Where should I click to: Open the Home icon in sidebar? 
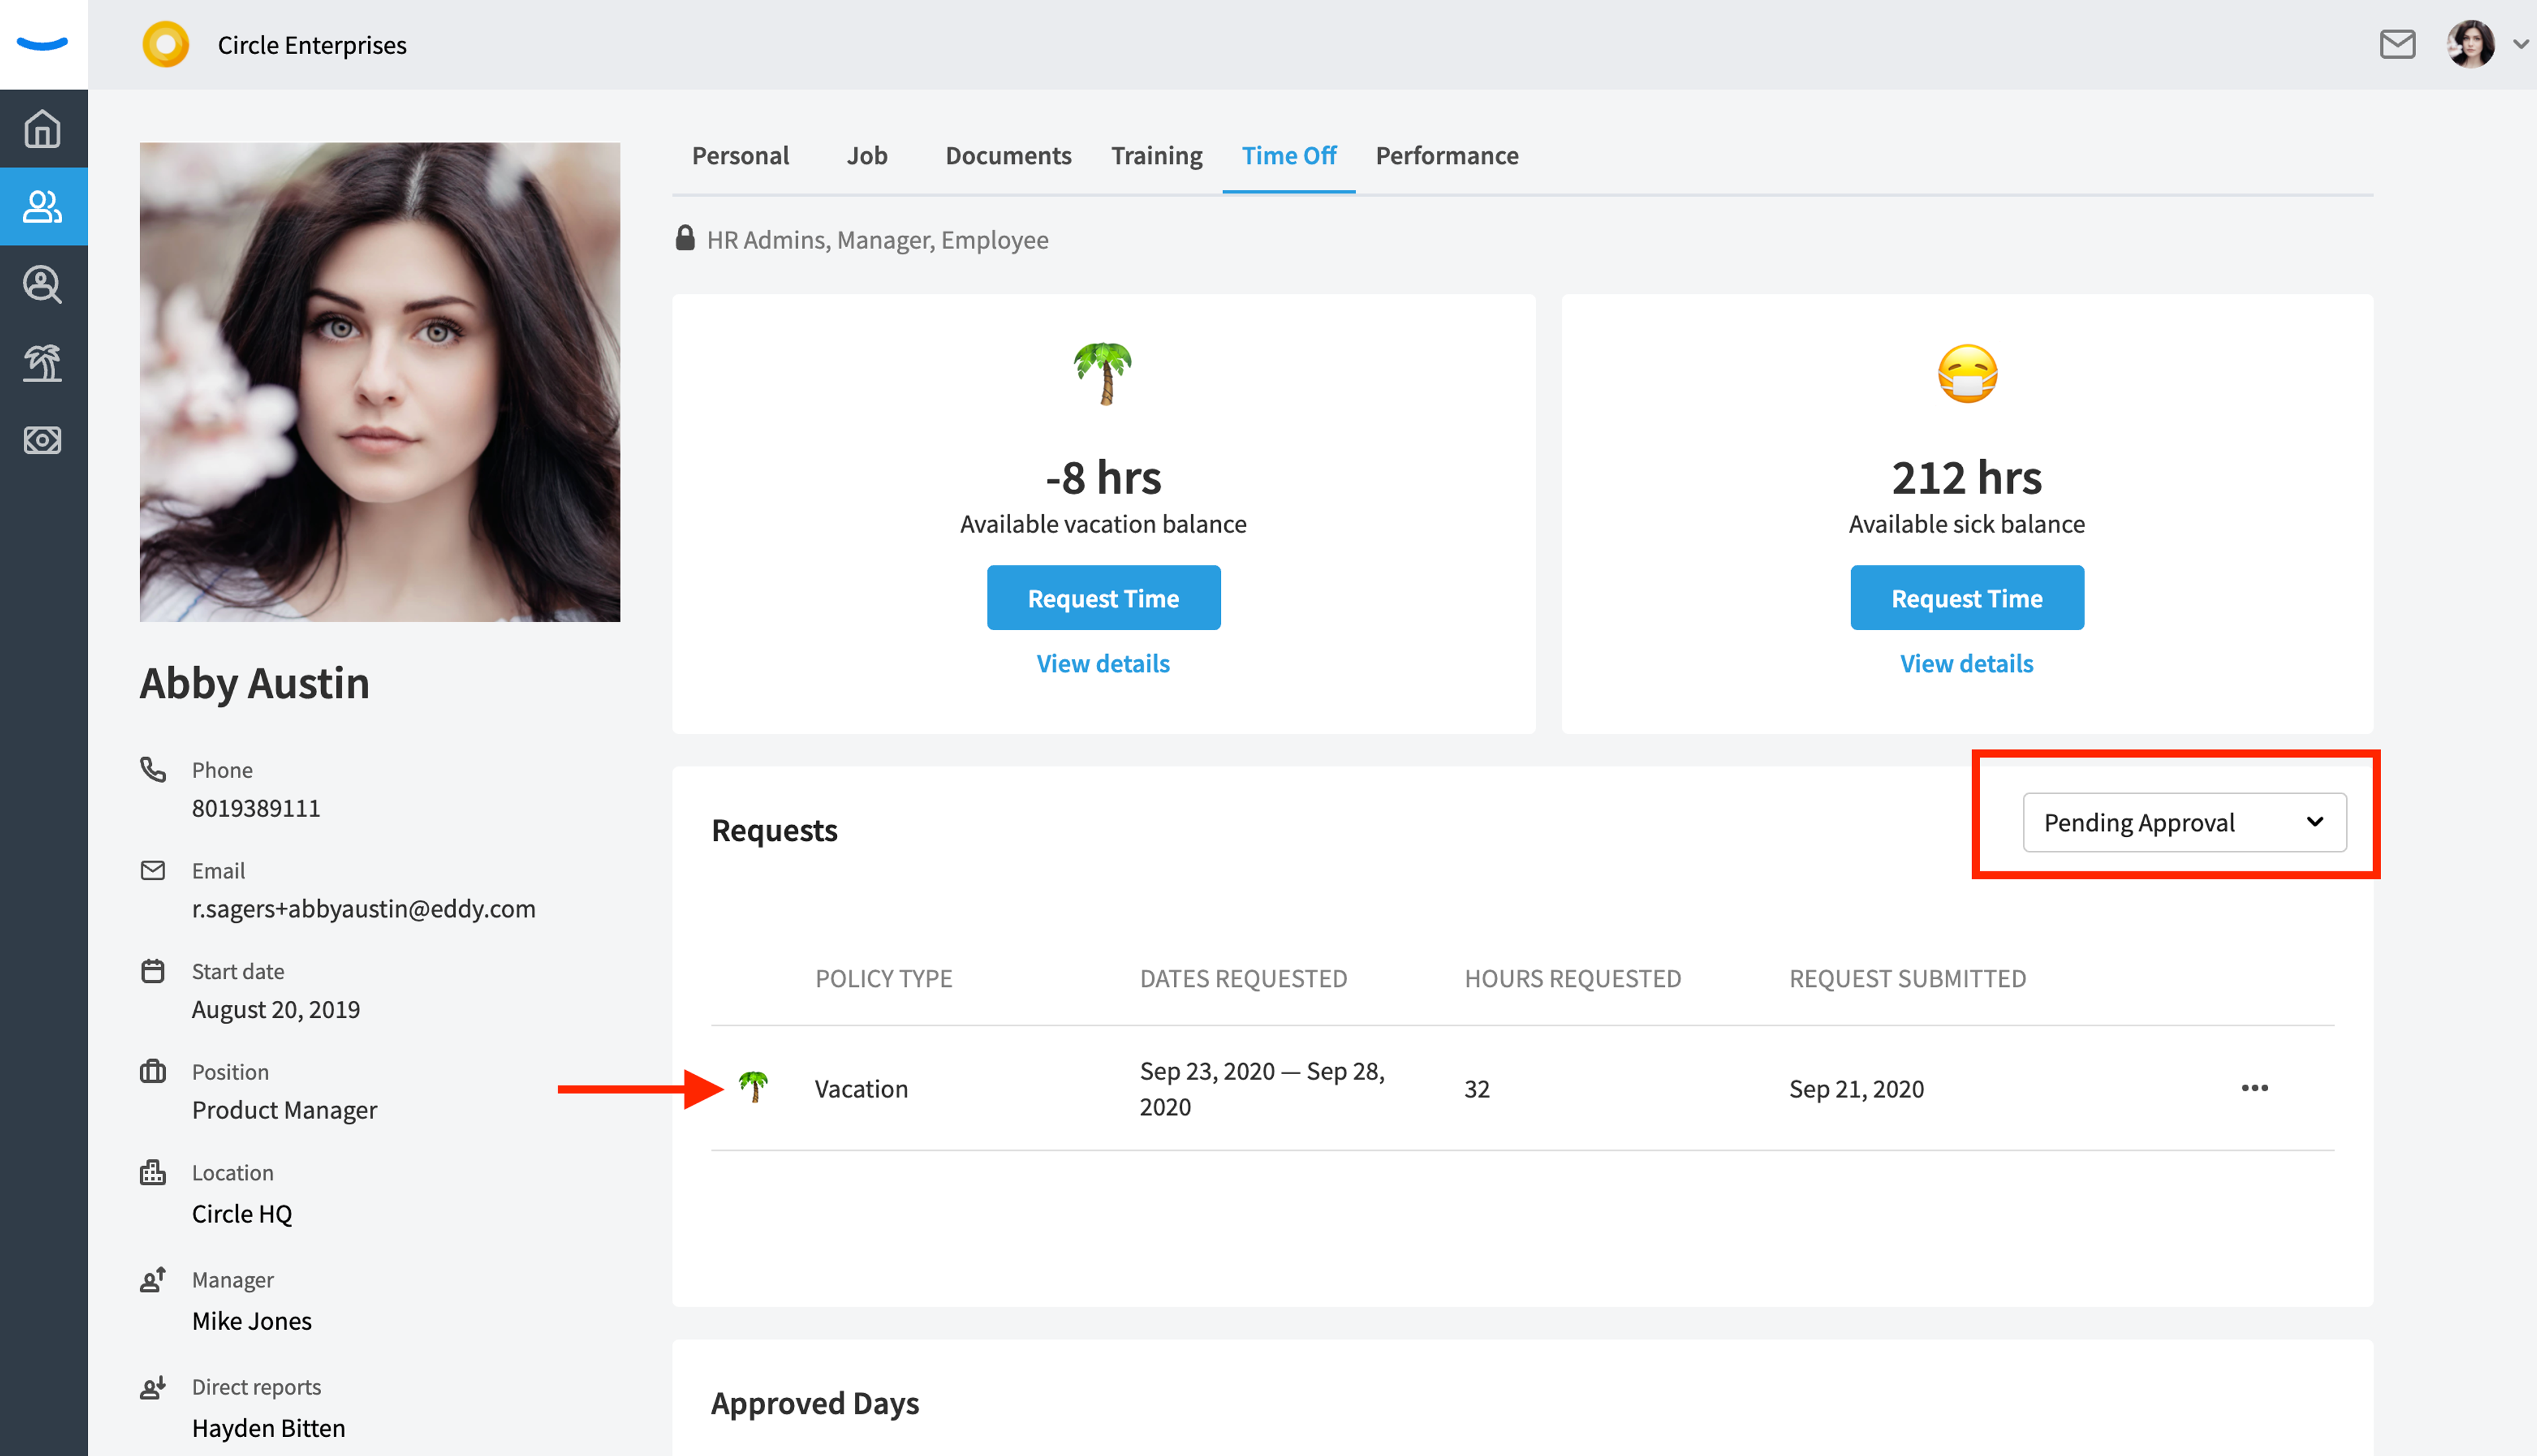43,129
